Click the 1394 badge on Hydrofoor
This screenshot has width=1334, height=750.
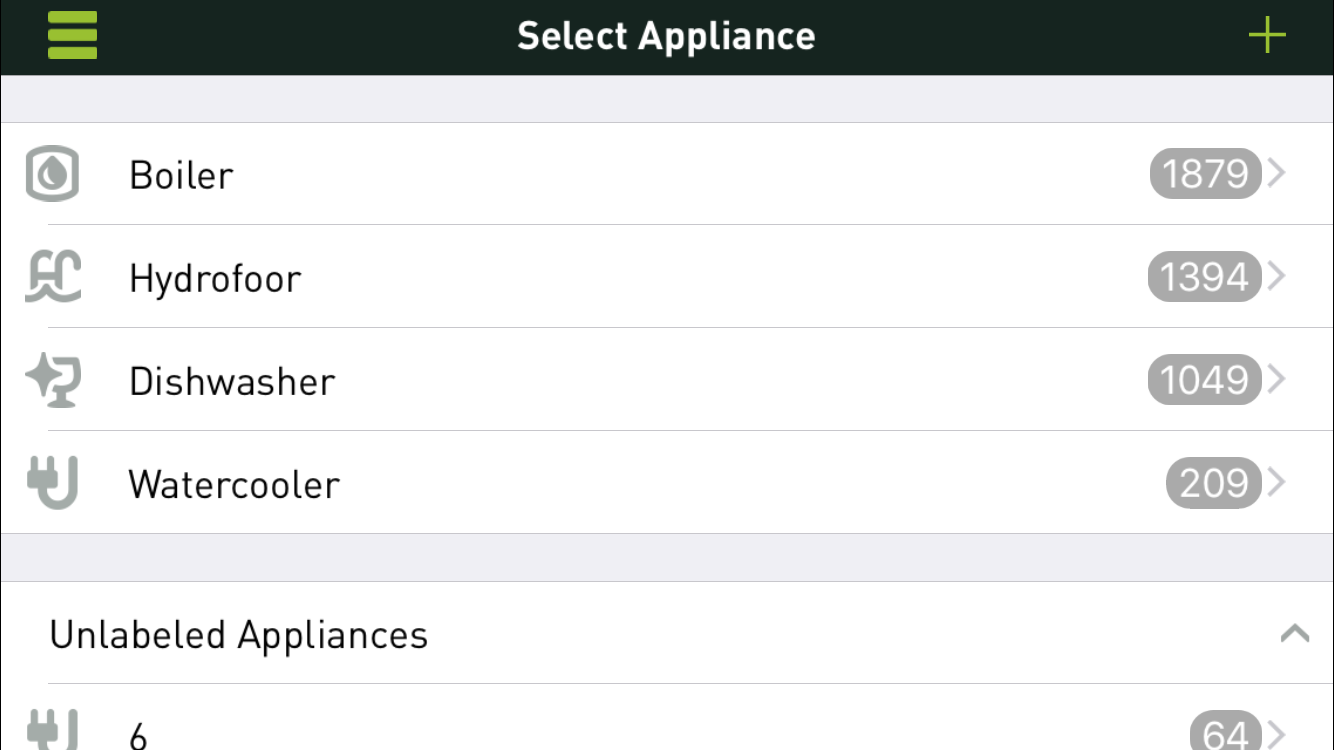(1204, 277)
